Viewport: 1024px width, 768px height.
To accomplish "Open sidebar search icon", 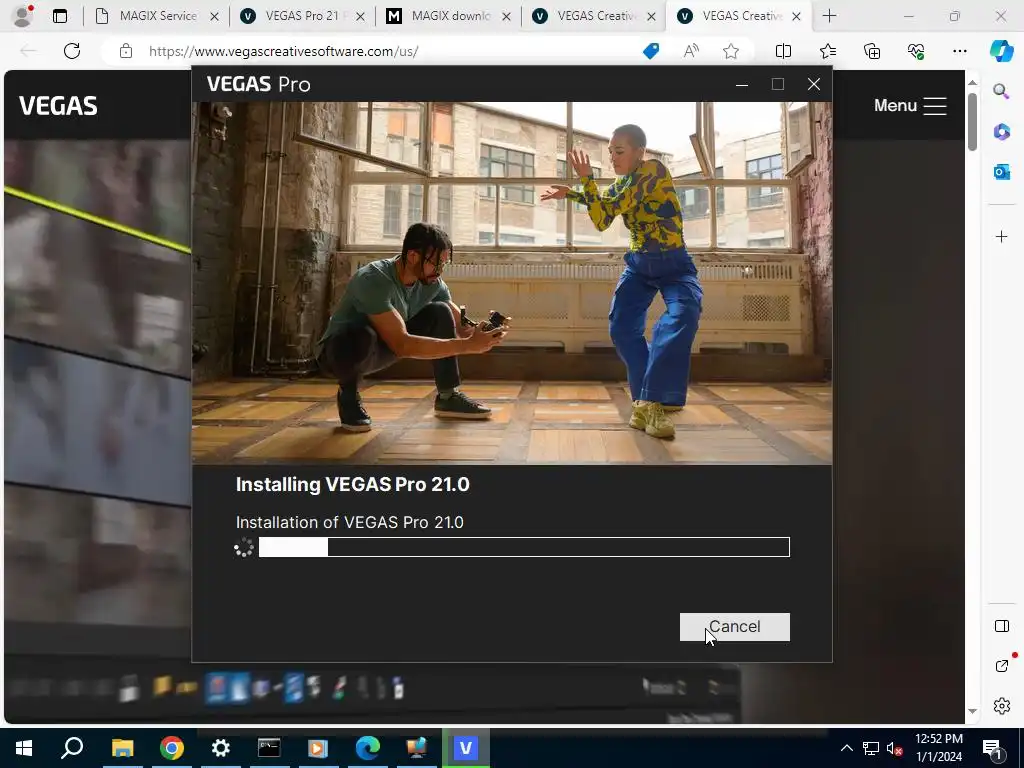I will pyautogui.click(x=1001, y=91).
